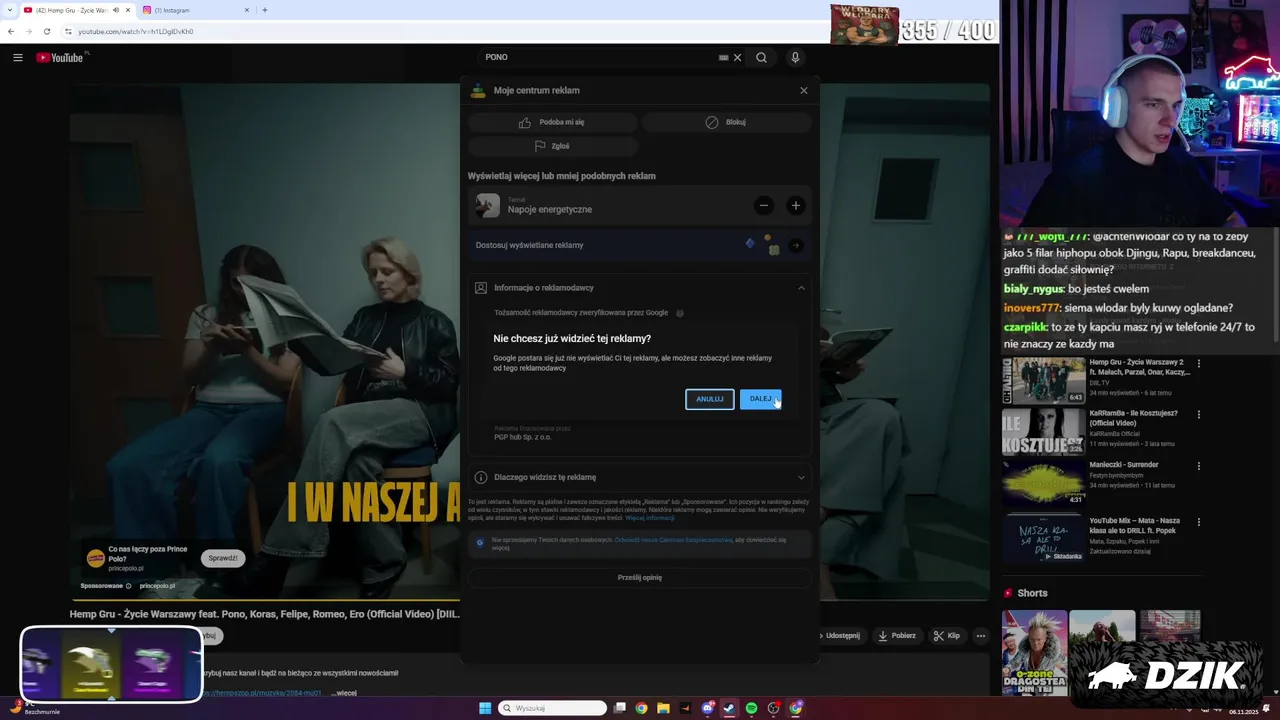Click the Podoba mi się thumbs-up button
This screenshot has height=720, width=1280.
pos(552,122)
